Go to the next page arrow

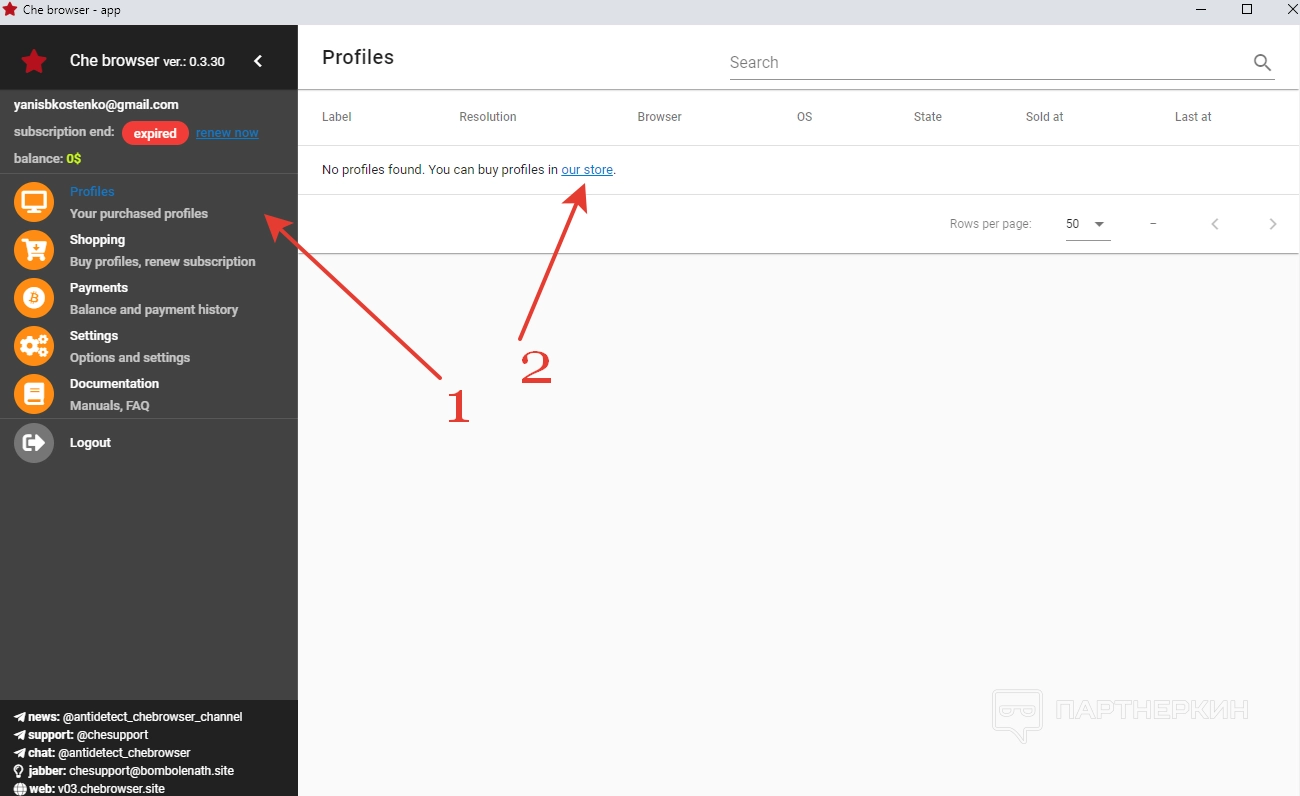point(1273,224)
